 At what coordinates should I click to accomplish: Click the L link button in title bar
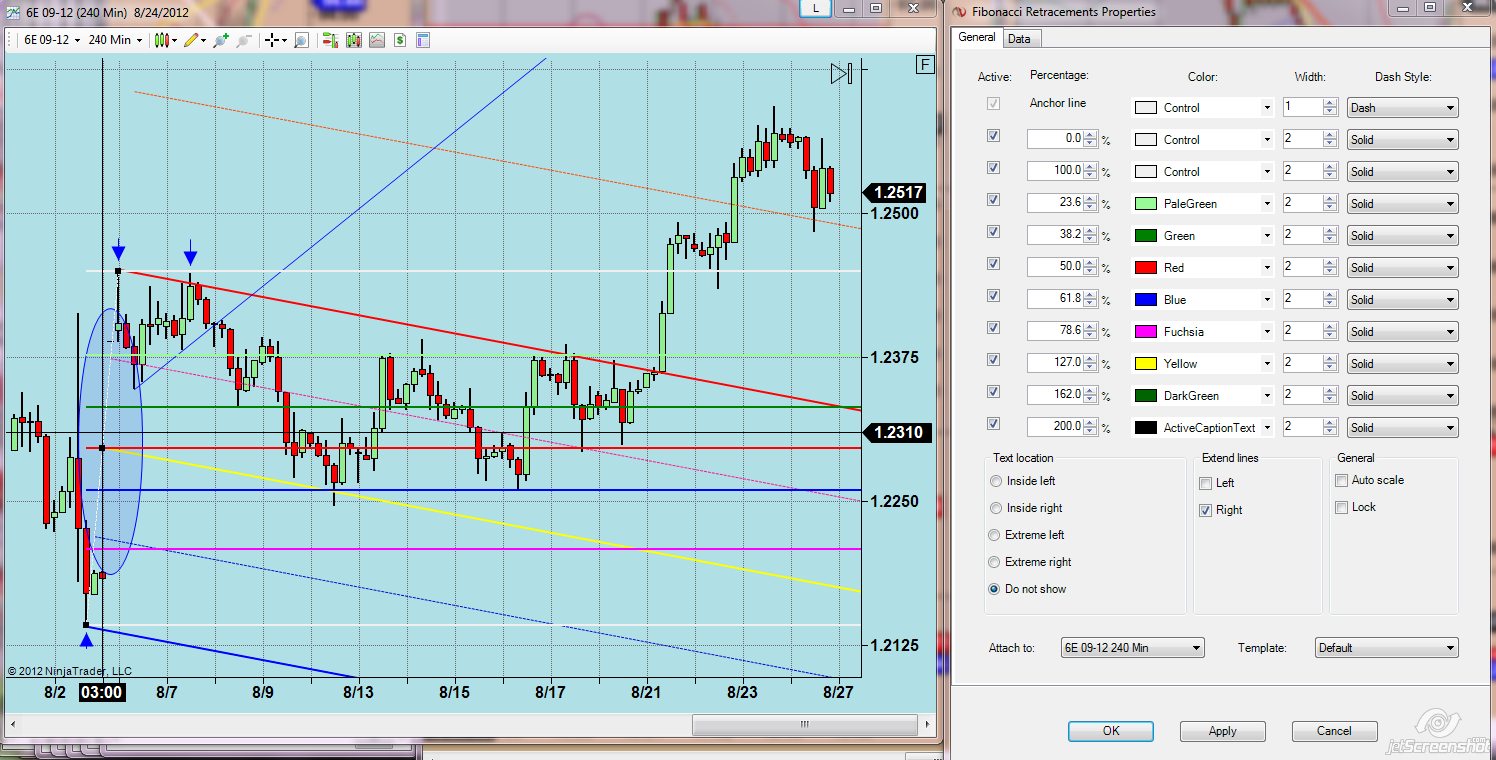pyautogui.click(x=816, y=8)
